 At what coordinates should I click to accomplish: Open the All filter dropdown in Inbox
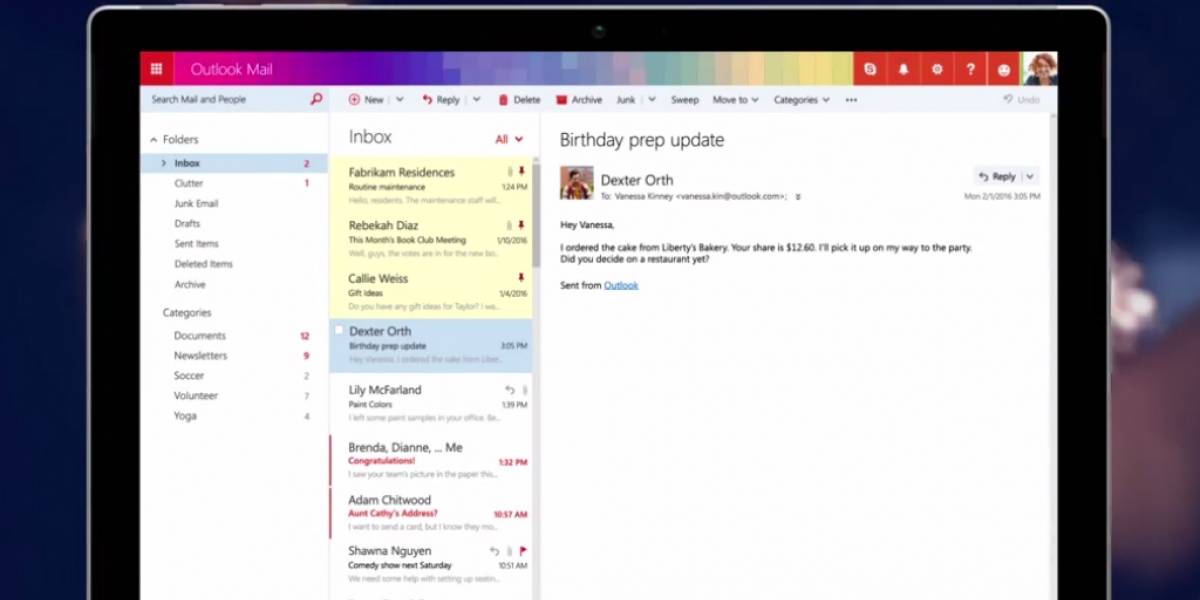coord(509,140)
